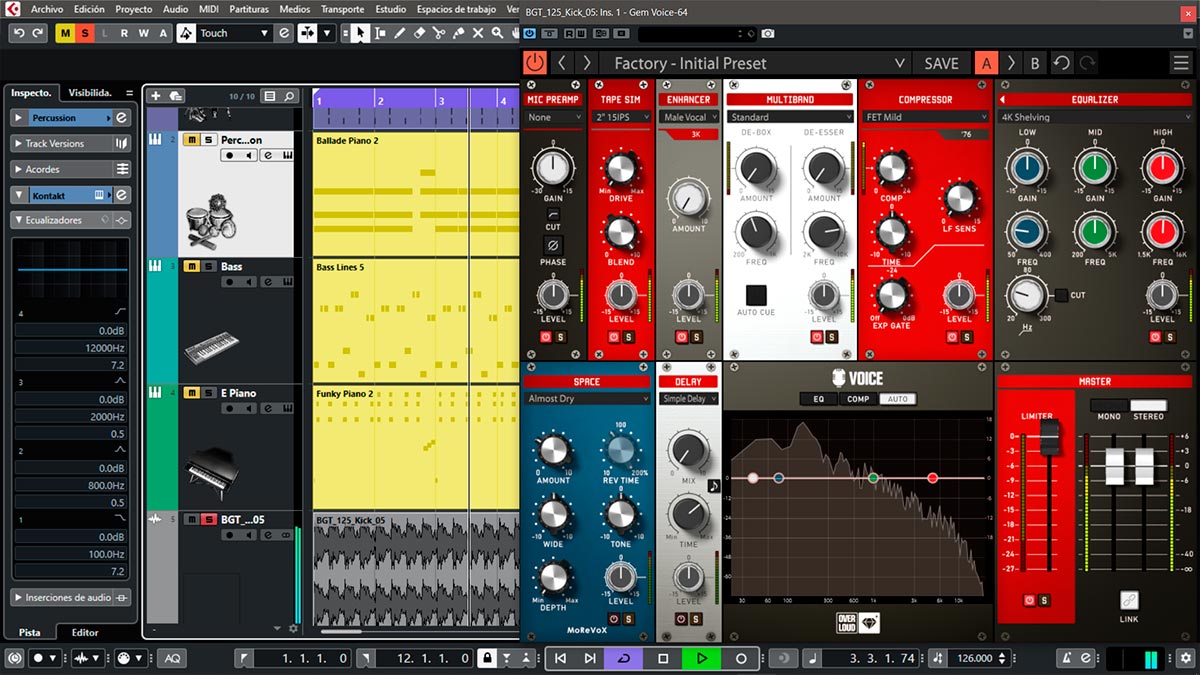Click the tempo value 126.000
1200x675 pixels.
pyautogui.click(x=974, y=658)
